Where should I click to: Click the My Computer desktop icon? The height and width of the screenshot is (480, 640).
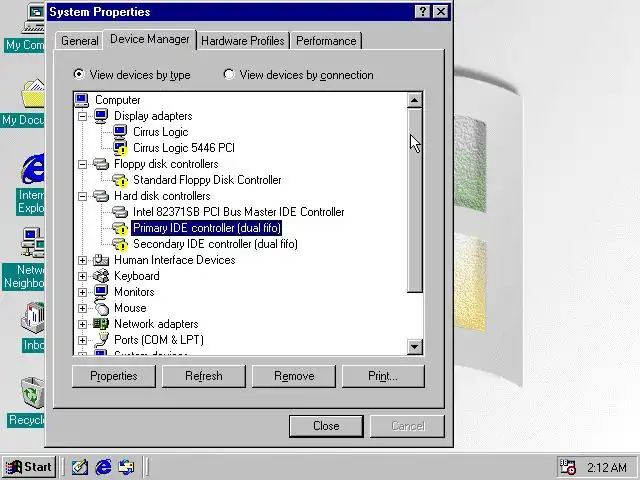pos(33,18)
